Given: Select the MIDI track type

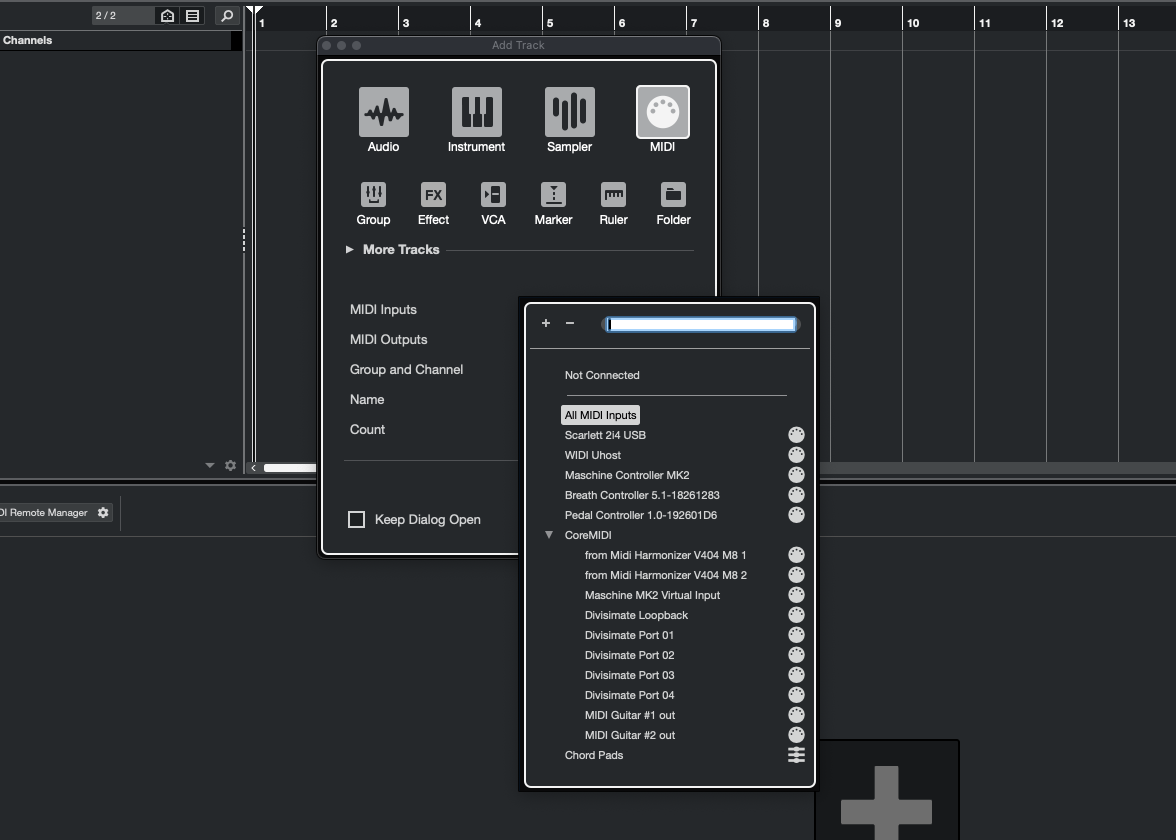Looking at the screenshot, I should click(662, 112).
